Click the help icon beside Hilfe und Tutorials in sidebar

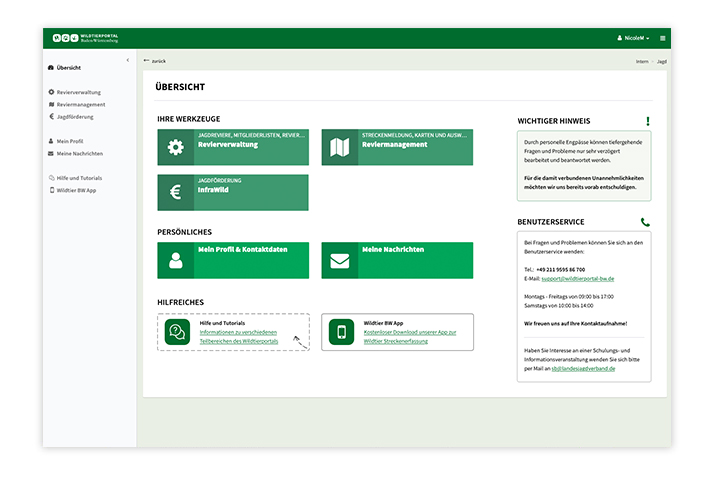51,178
